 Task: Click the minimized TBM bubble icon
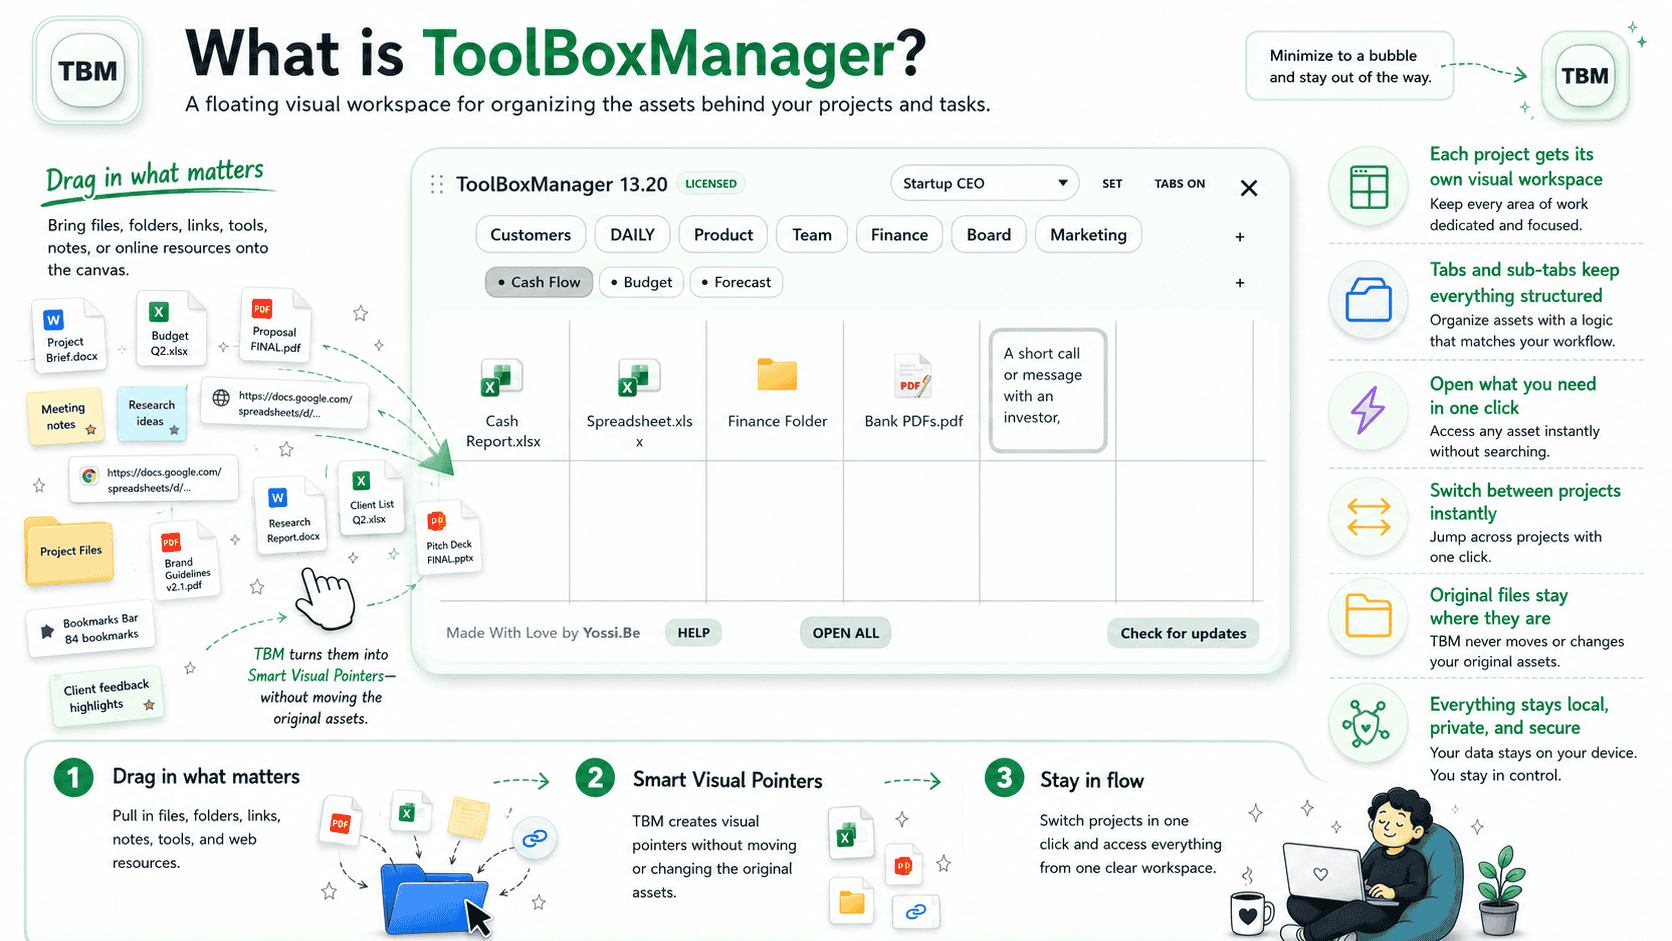(x=1585, y=76)
